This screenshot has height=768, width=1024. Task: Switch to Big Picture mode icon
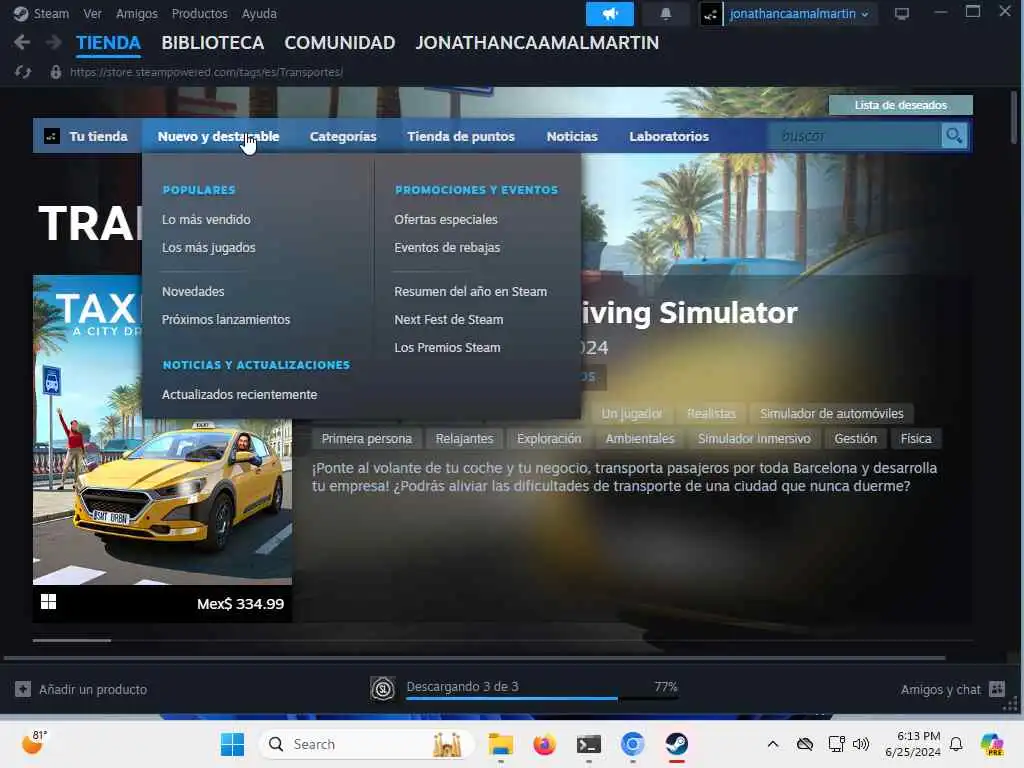tap(902, 14)
